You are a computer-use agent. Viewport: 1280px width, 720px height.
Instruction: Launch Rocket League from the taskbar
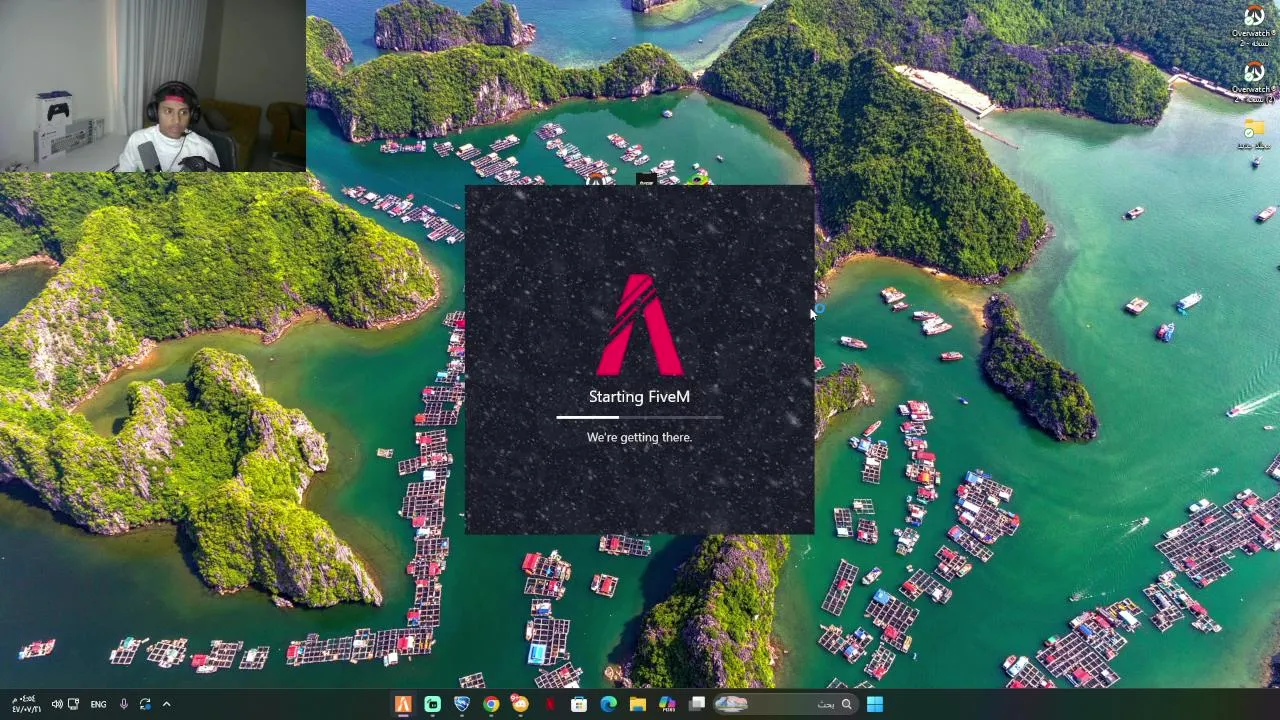coord(461,704)
